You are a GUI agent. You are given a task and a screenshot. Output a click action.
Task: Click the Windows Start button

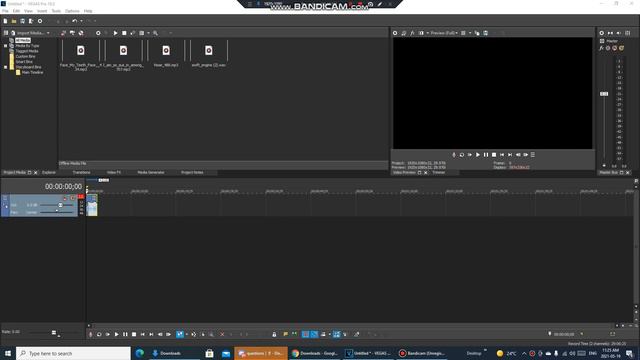pyautogui.click(x=8, y=353)
